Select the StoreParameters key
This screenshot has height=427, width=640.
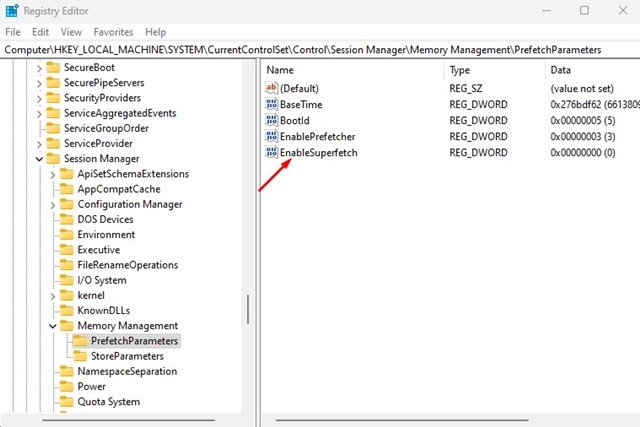point(127,356)
